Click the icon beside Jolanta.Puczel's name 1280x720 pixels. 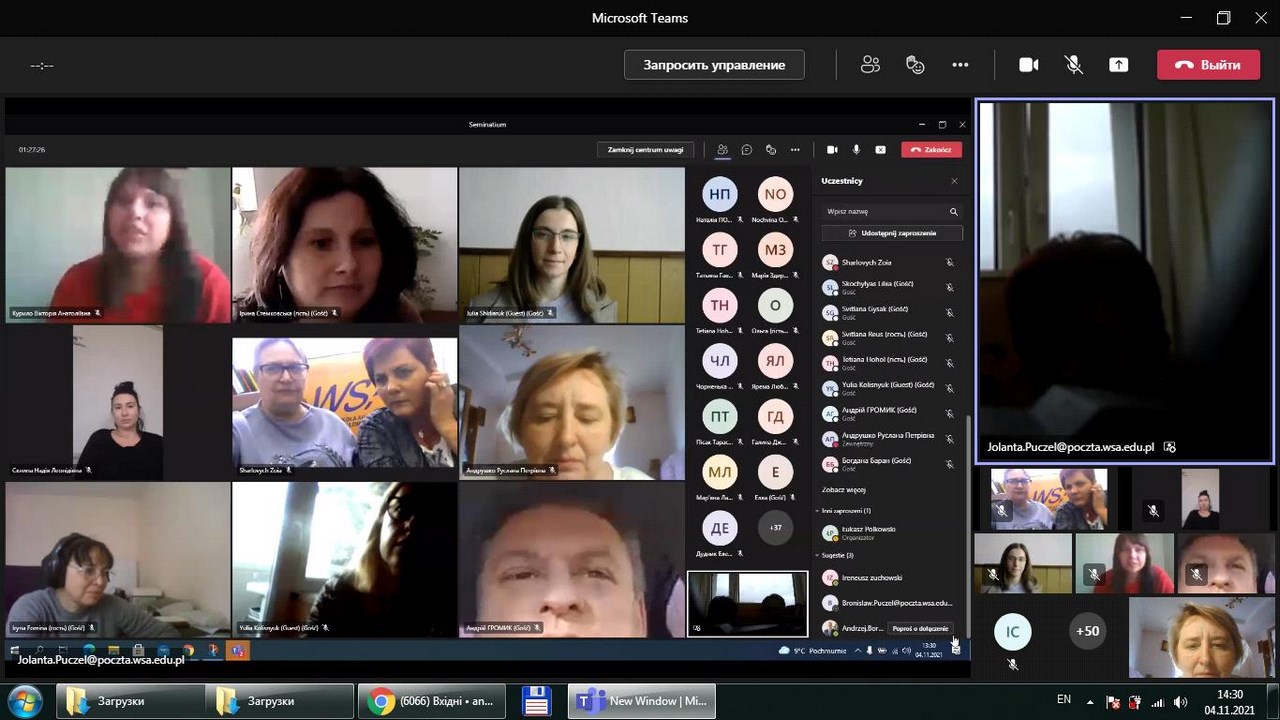click(x=1170, y=448)
